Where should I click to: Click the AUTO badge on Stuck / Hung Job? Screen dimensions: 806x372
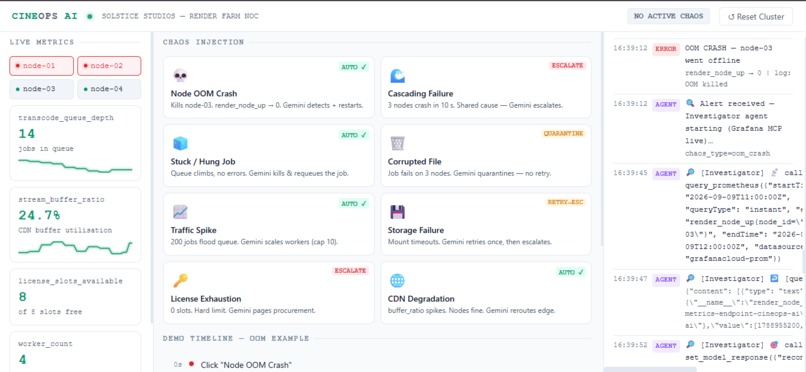tap(354, 135)
